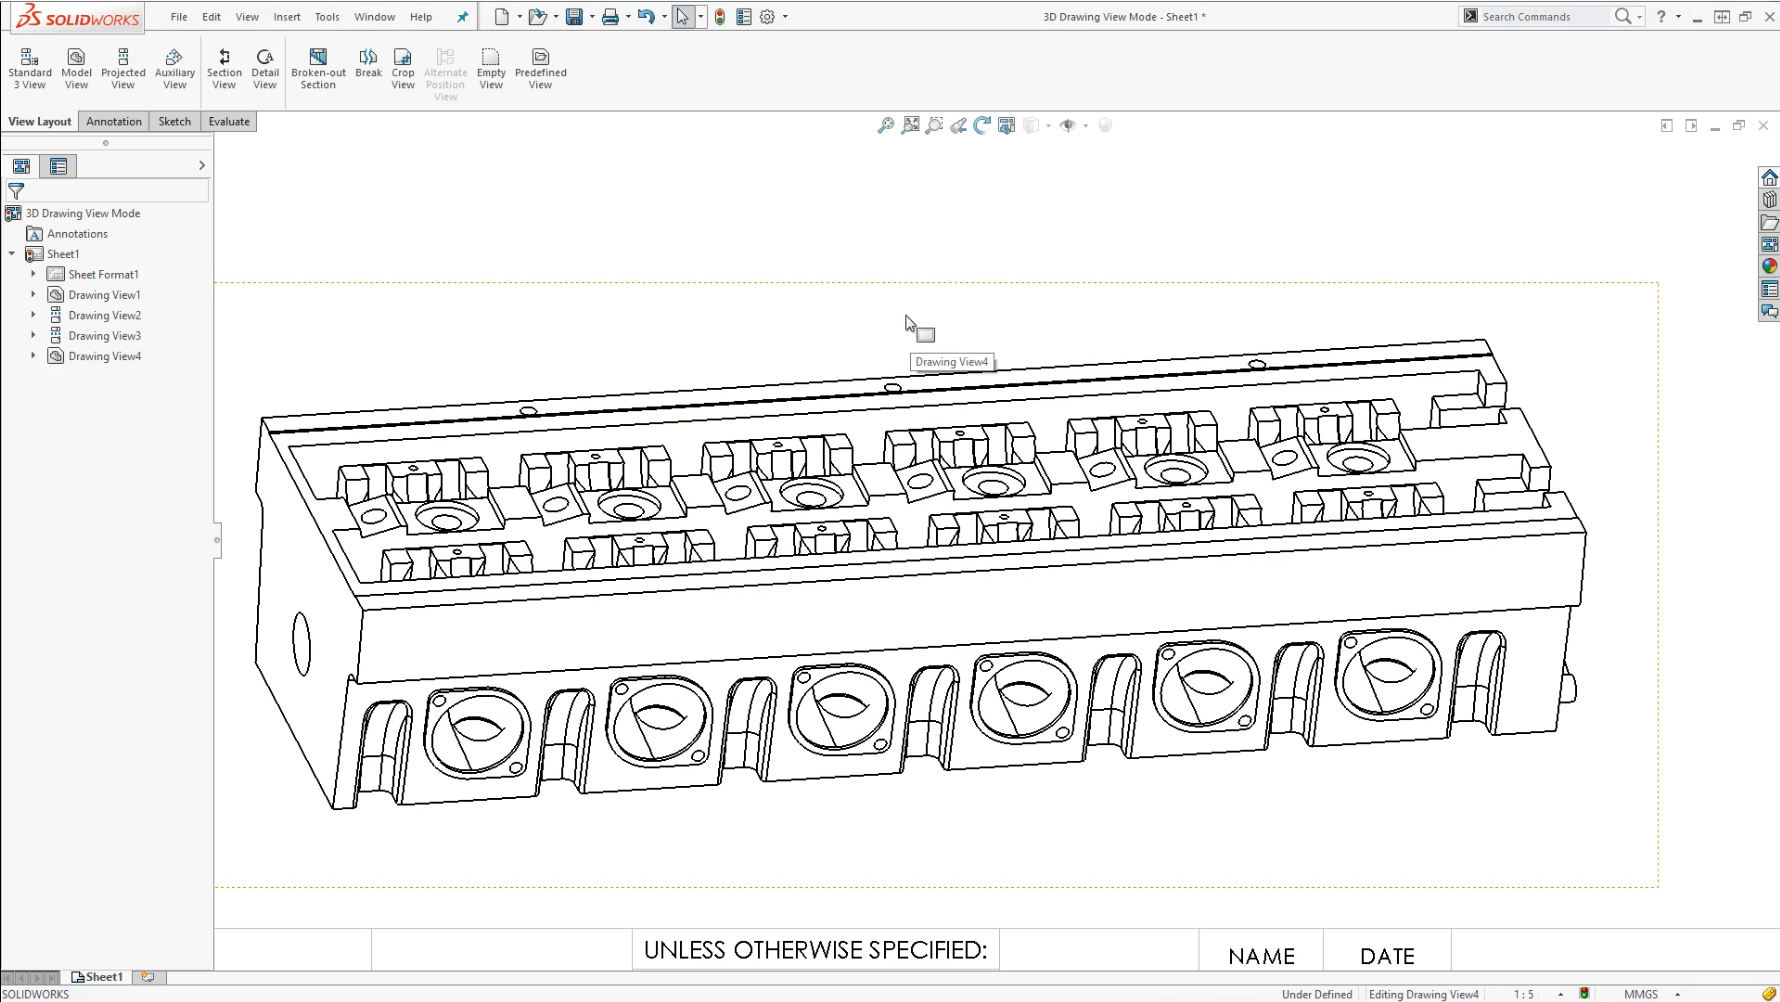The height and width of the screenshot is (1002, 1780).
Task: Open the View Orientation dropdown arrow
Action: [1047, 125]
